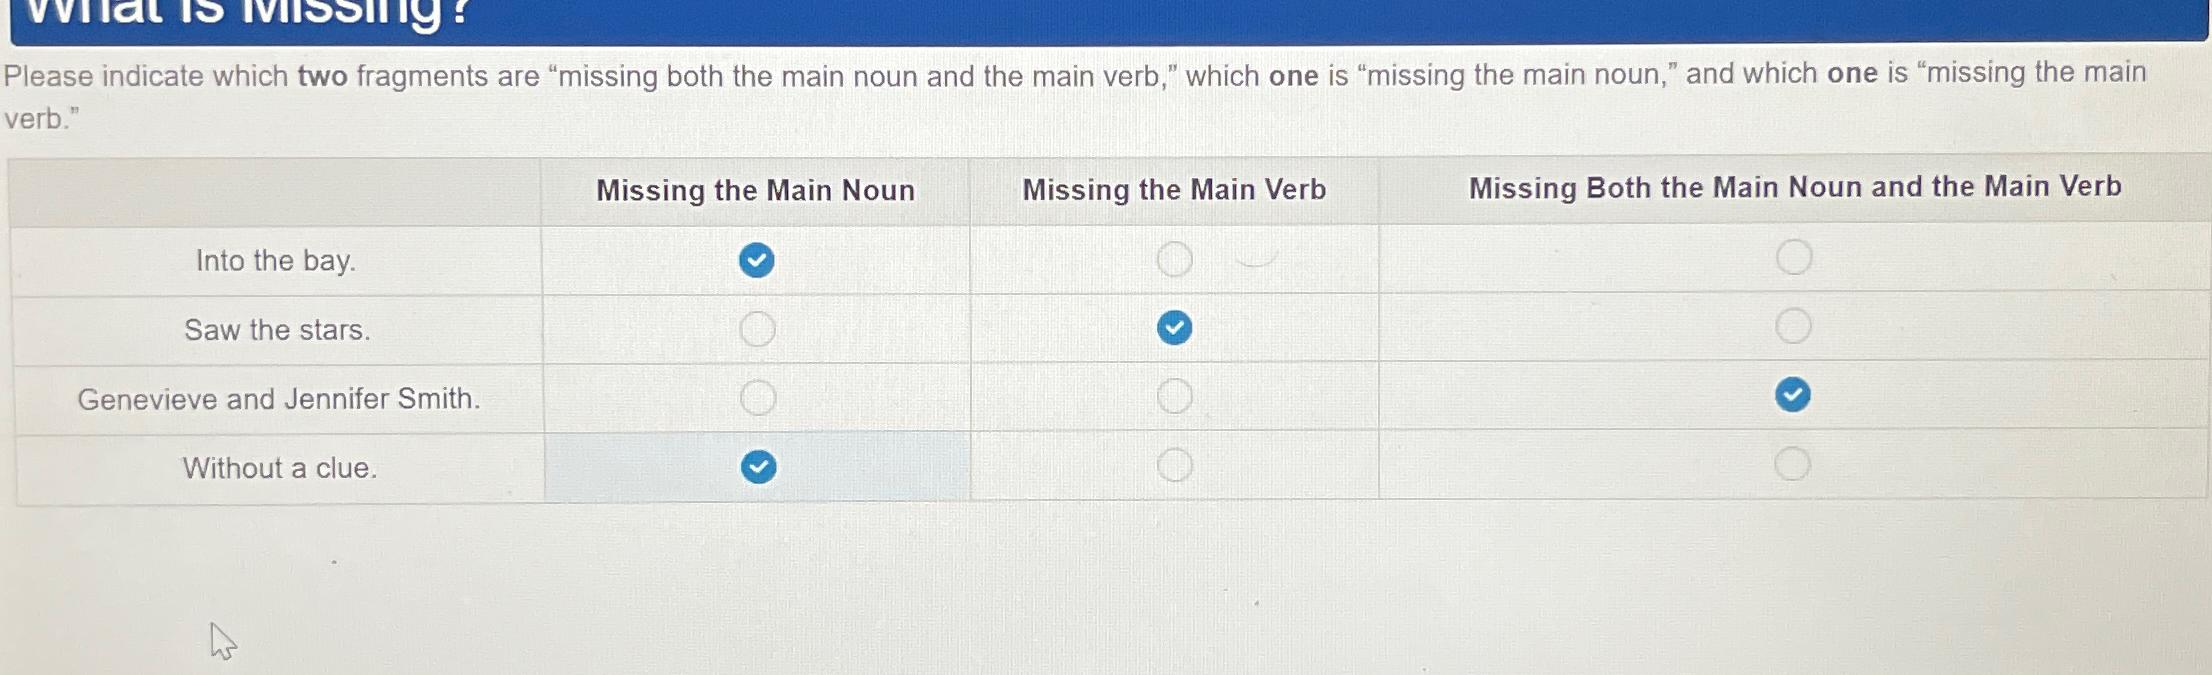Select Missing the Main Verb for 'Into the bay.'
The image size is (2212, 675).
(x=1174, y=259)
